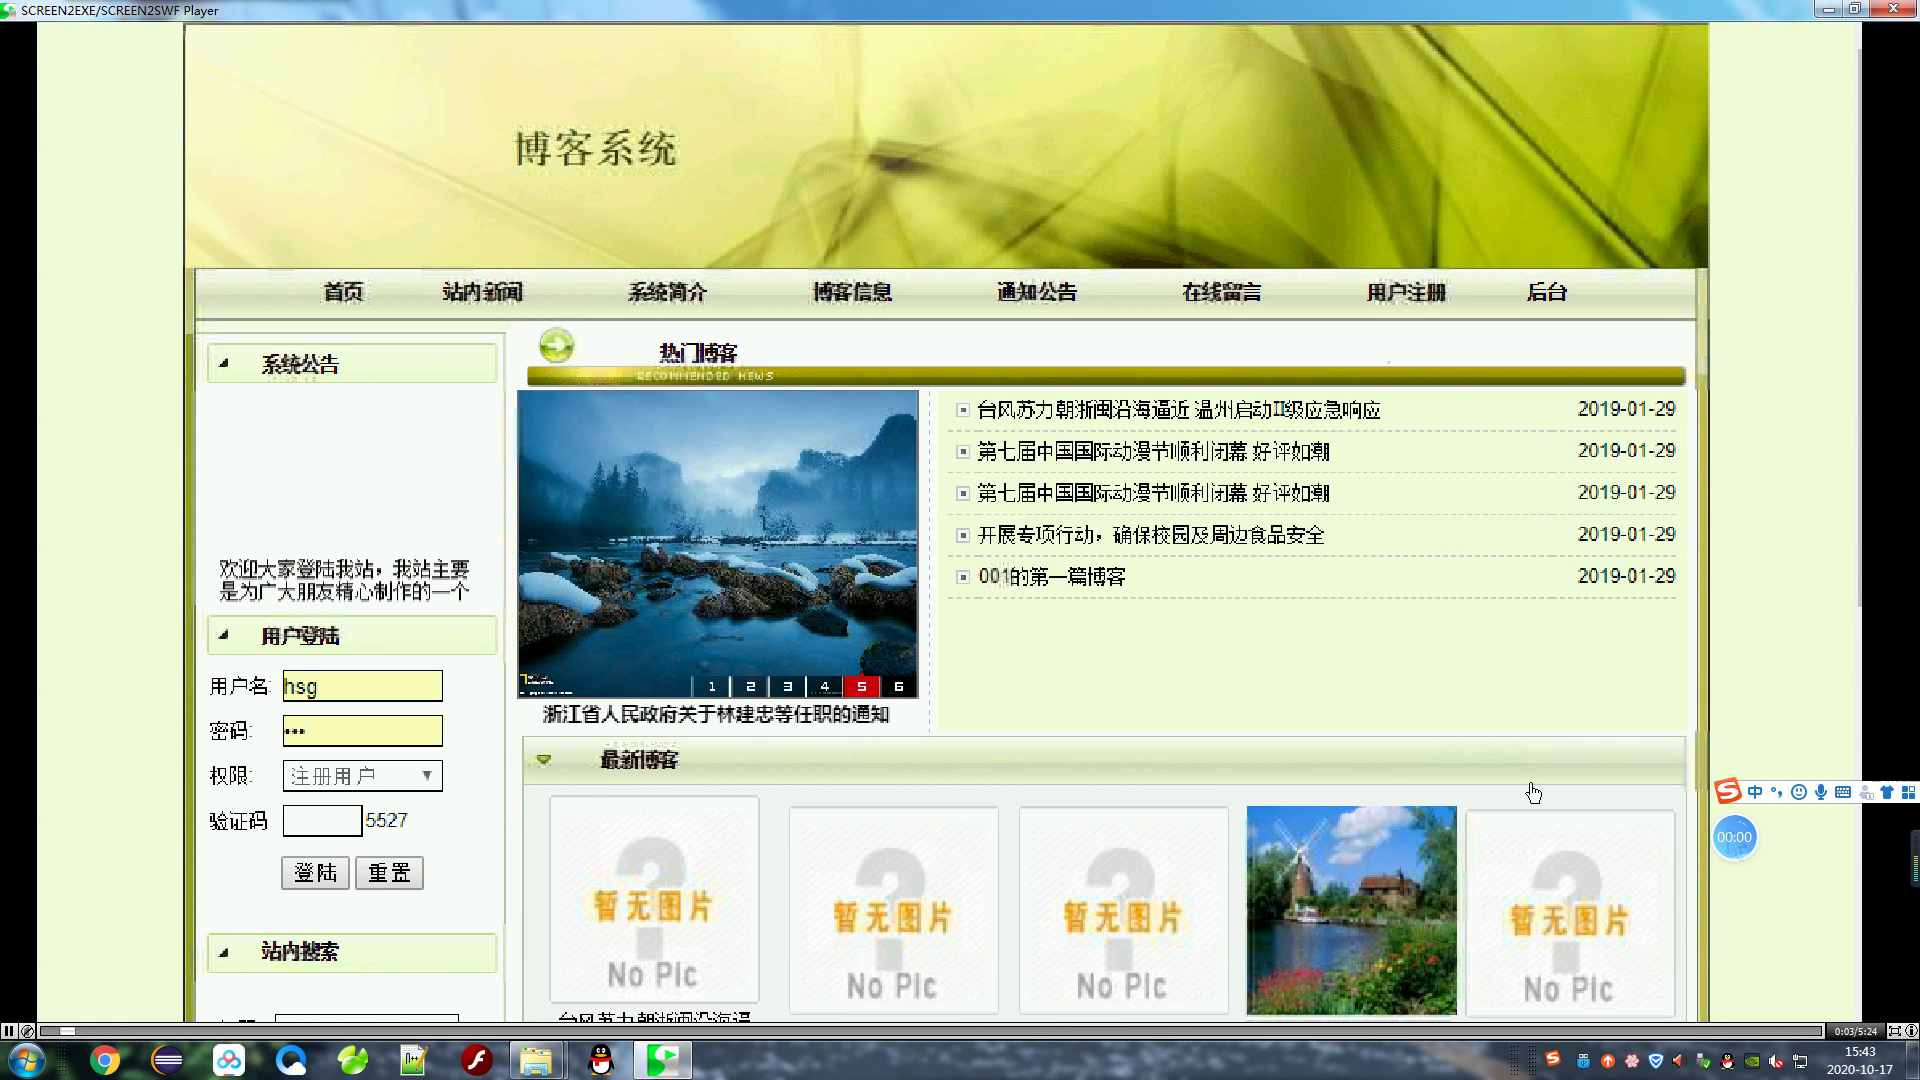The width and height of the screenshot is (1920, 1080).
Task: Show slide 2 in the image slideshow
Action: (749, 686)
